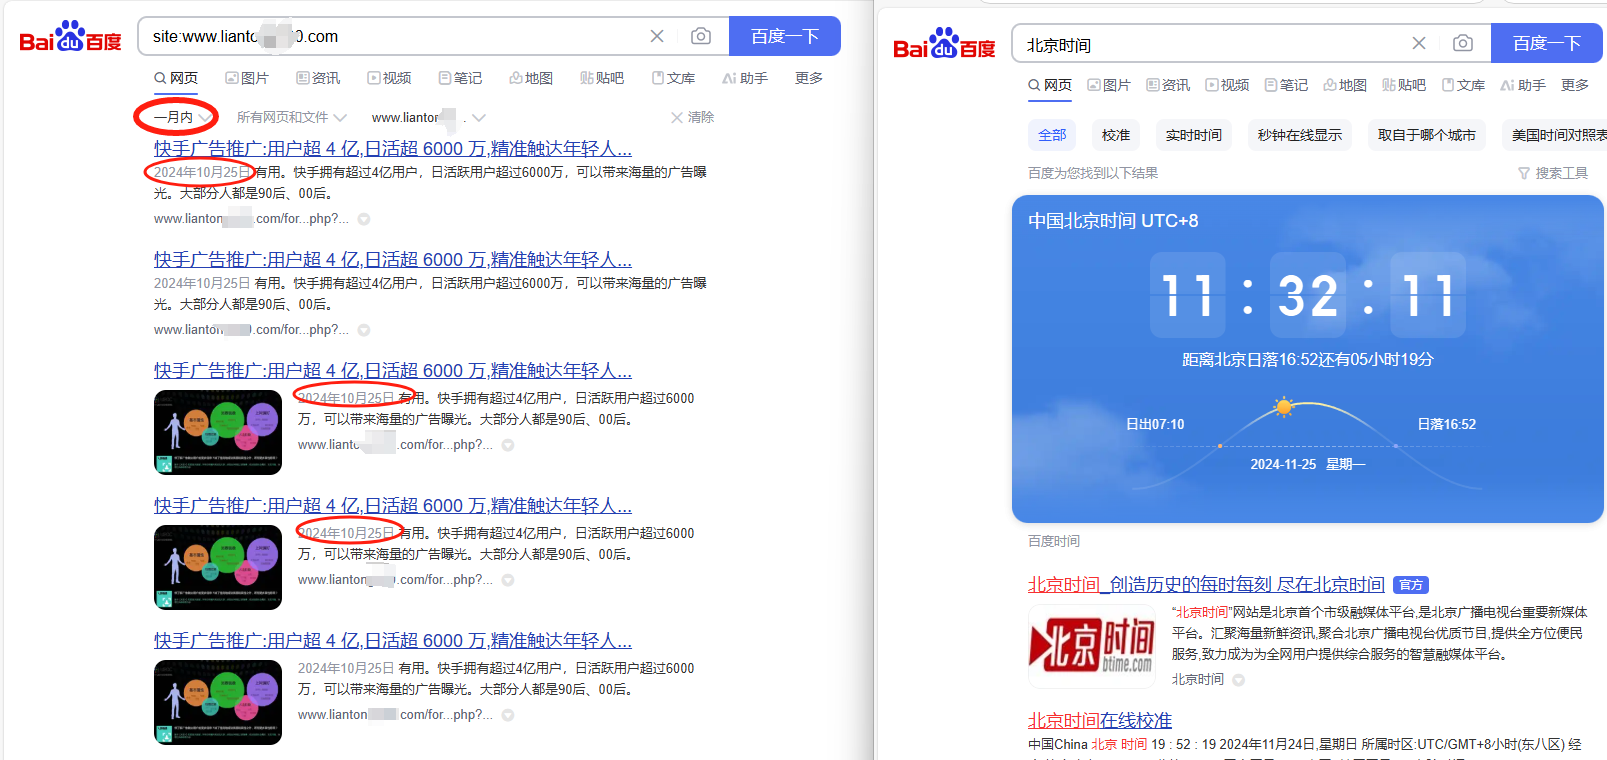Open second result 快手广告推广 link
The image size is (1607, 760).
point(393,259)
